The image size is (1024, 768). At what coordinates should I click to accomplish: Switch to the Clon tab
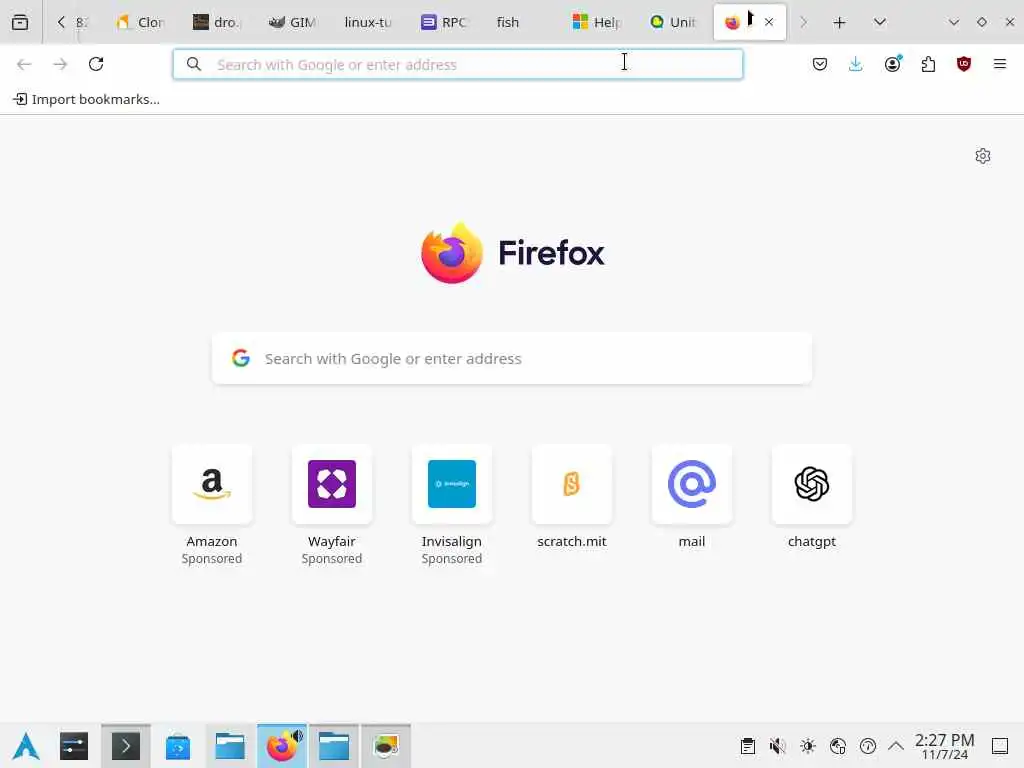point(140,22)
